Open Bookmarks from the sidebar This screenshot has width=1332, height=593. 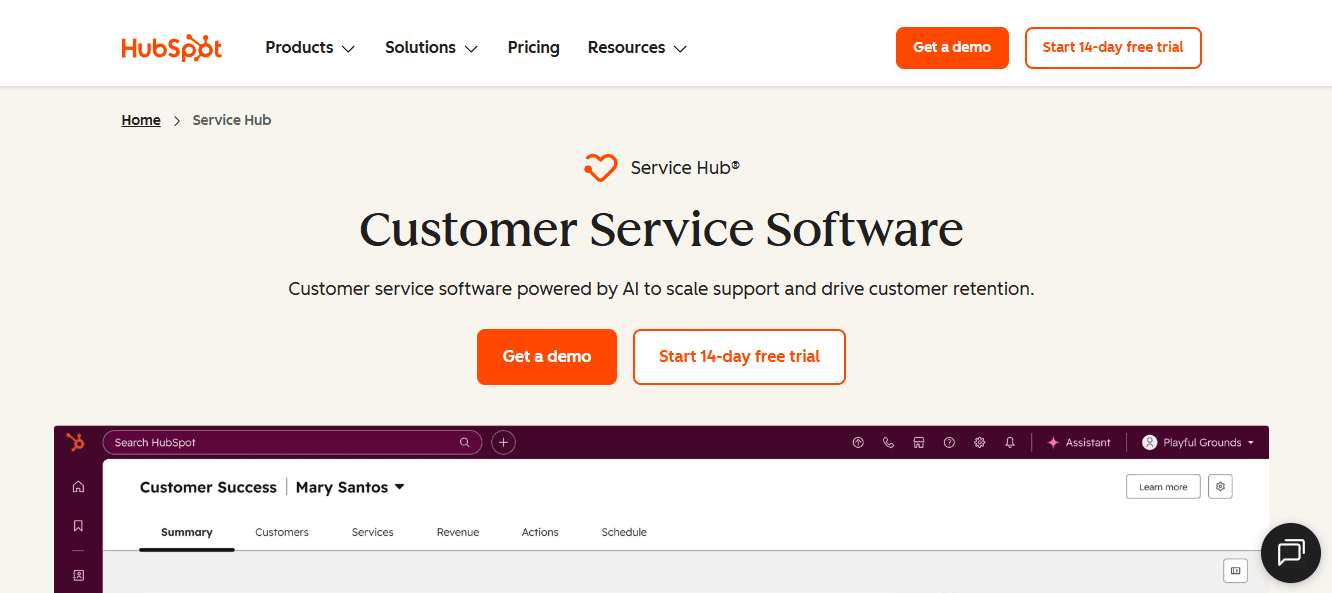pos(78,525)
